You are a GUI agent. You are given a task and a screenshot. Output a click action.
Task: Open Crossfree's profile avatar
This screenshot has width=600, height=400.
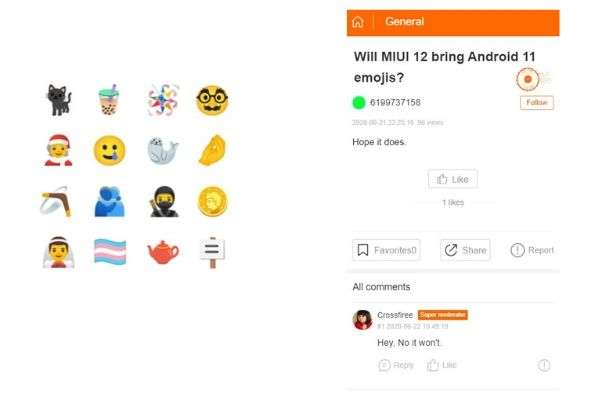click(x=362, y=320)
